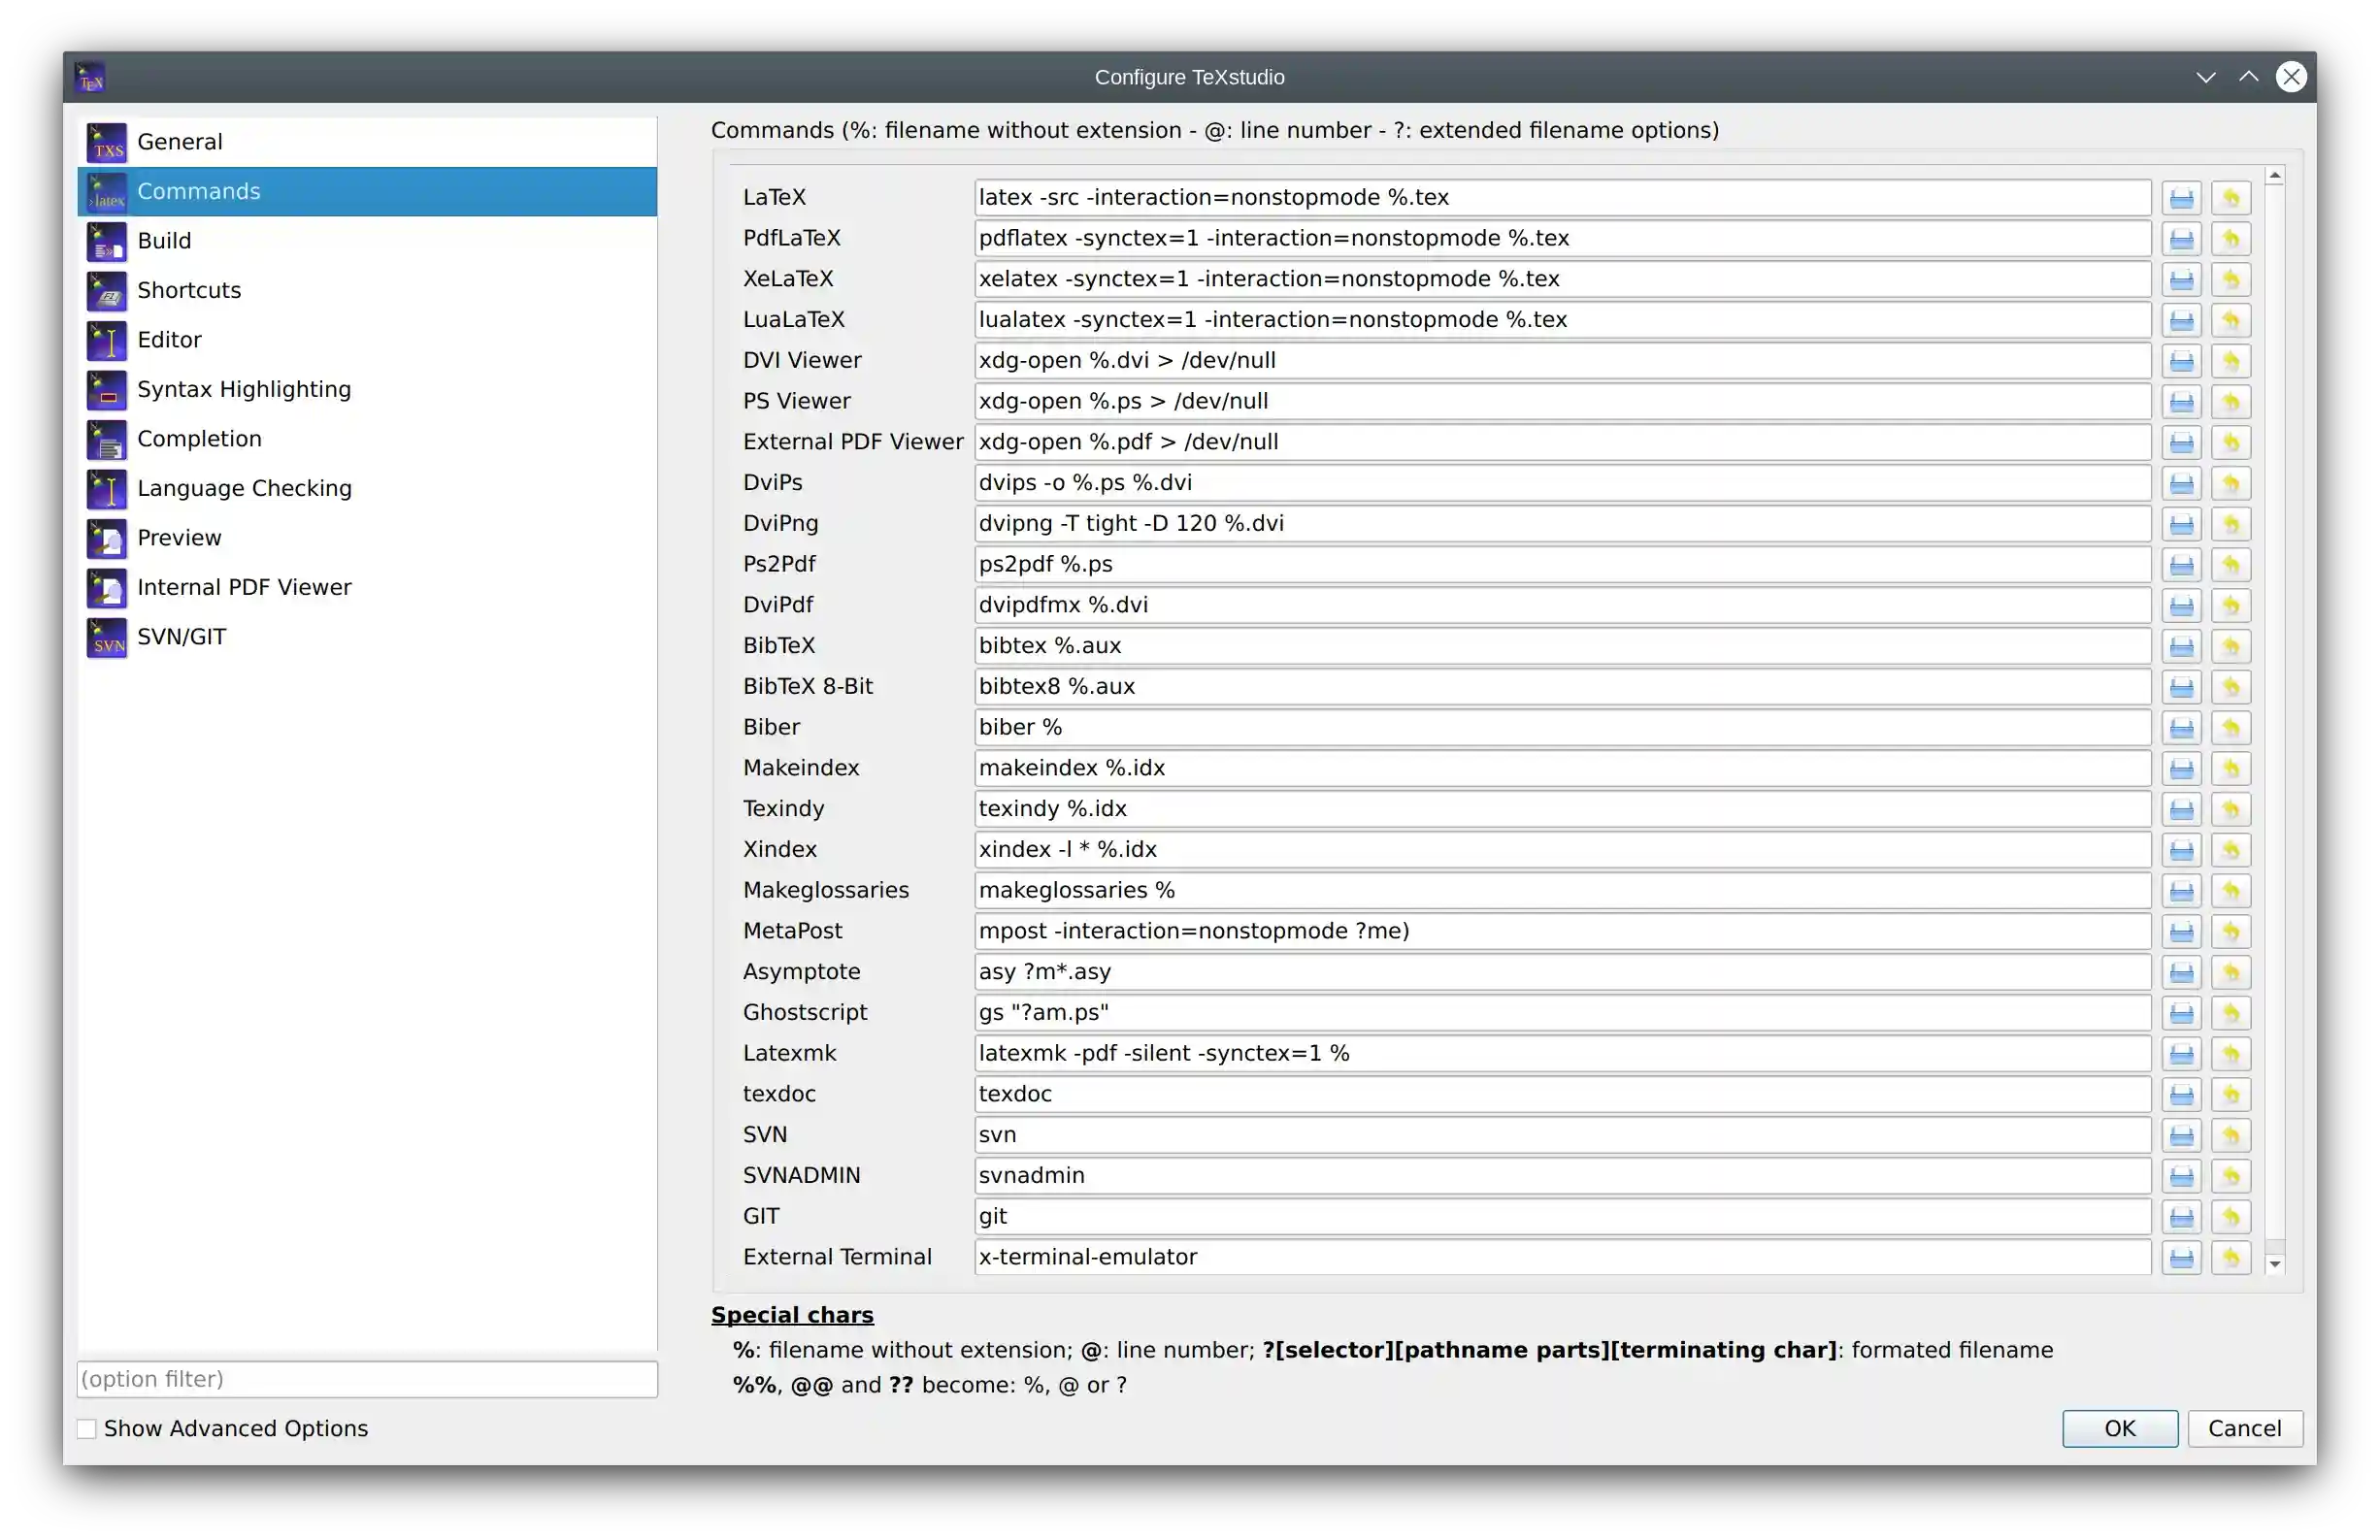Image resolution: width=2380 pixels, height=1540 pixels.
Task: Switch to the SVN/GIT section
Action: point(183,636)
